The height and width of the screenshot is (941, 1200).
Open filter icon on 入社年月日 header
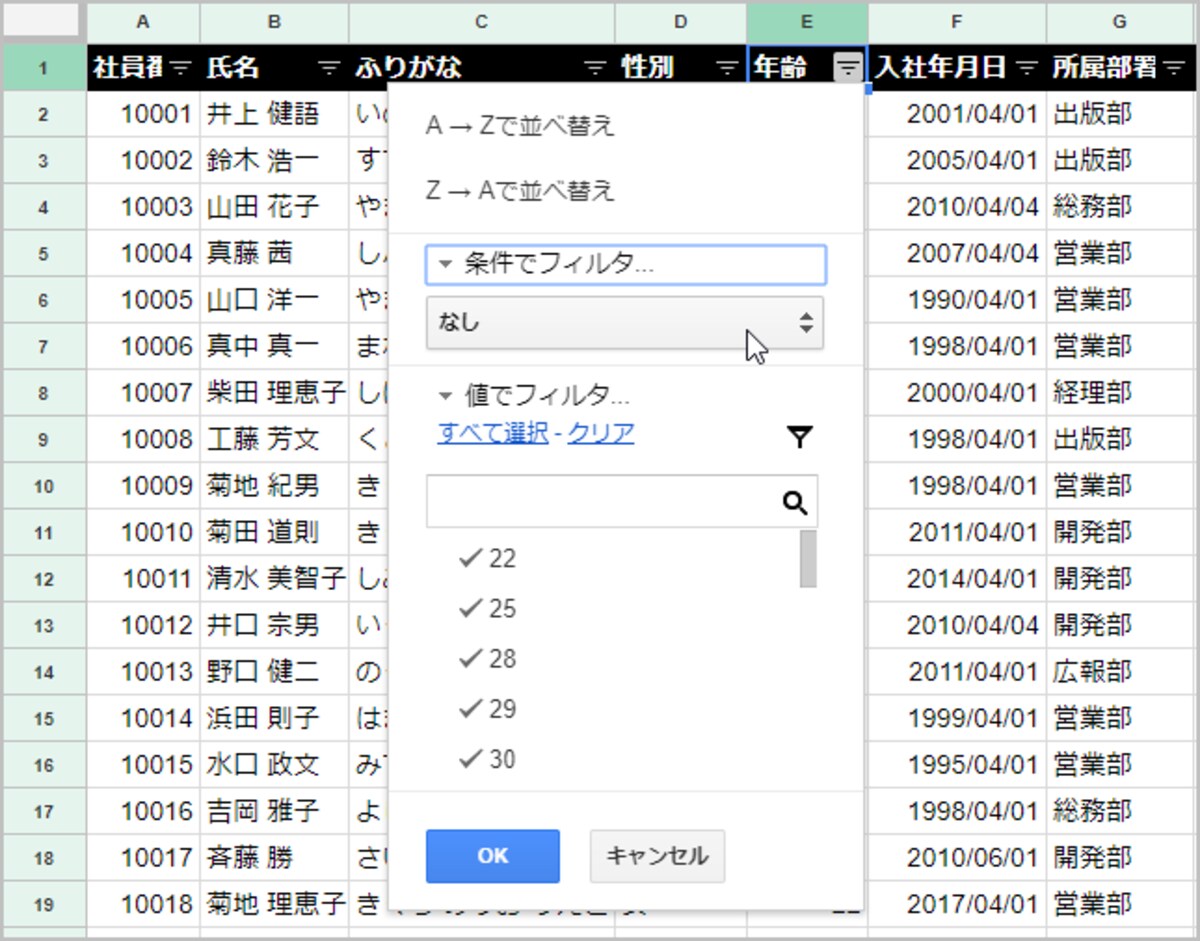(1026, 68)
